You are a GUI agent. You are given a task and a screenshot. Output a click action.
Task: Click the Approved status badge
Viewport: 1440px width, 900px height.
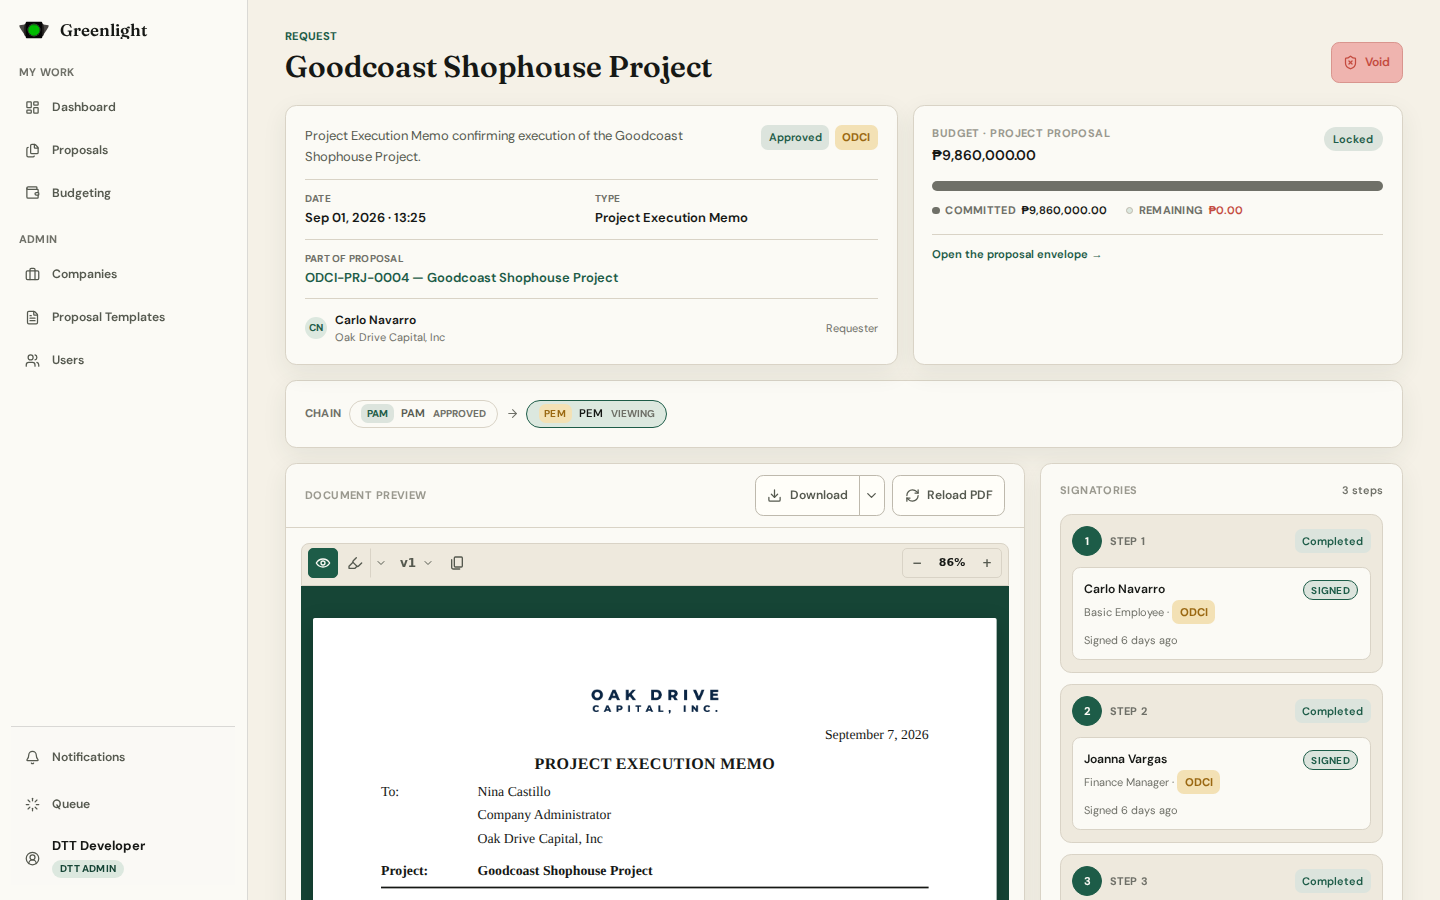[795, 138]
